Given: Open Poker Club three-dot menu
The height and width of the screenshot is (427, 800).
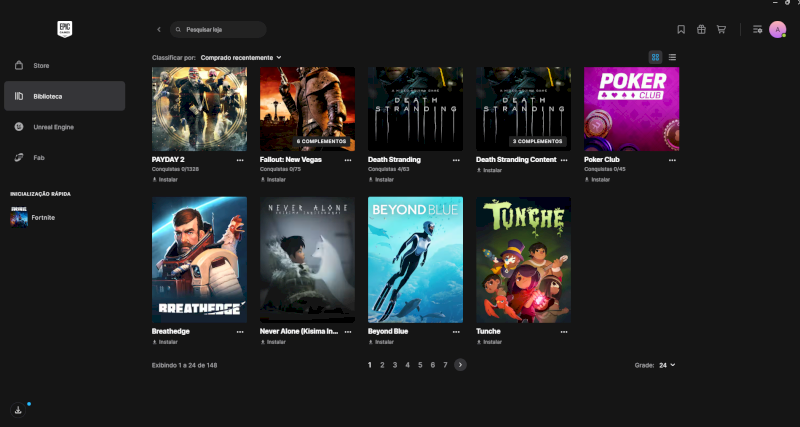Looking at the screenshot, I should (672, 160).
